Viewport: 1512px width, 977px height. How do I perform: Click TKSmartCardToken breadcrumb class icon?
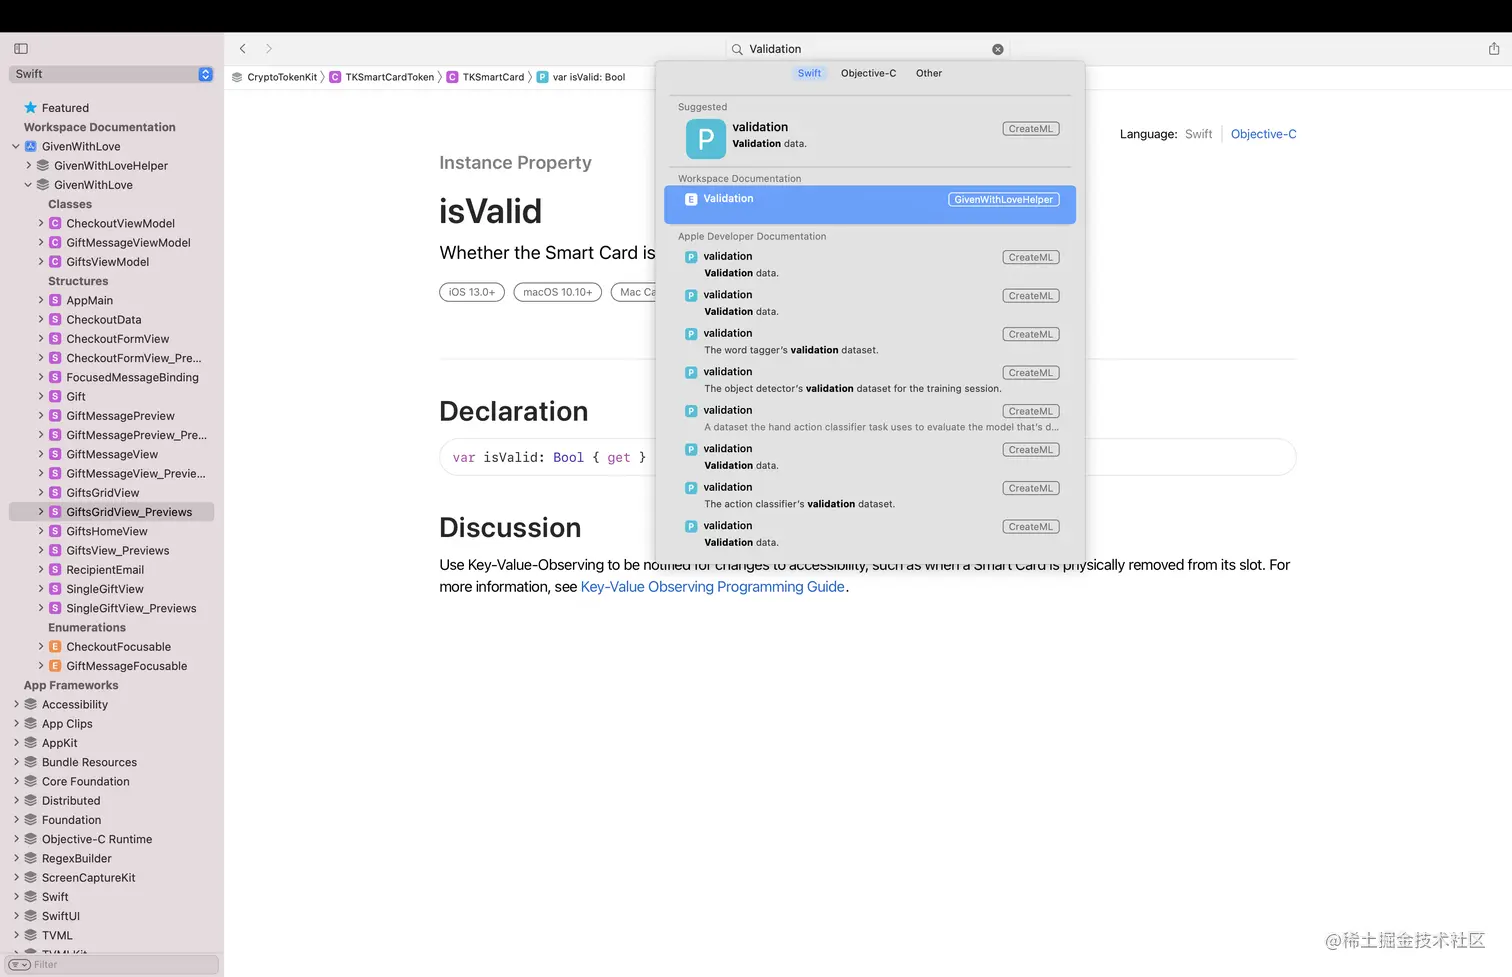point(335,77)
